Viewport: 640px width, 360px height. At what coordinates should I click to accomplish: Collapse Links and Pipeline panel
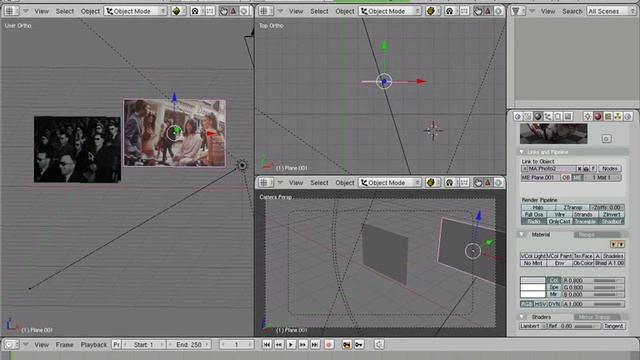522,152
